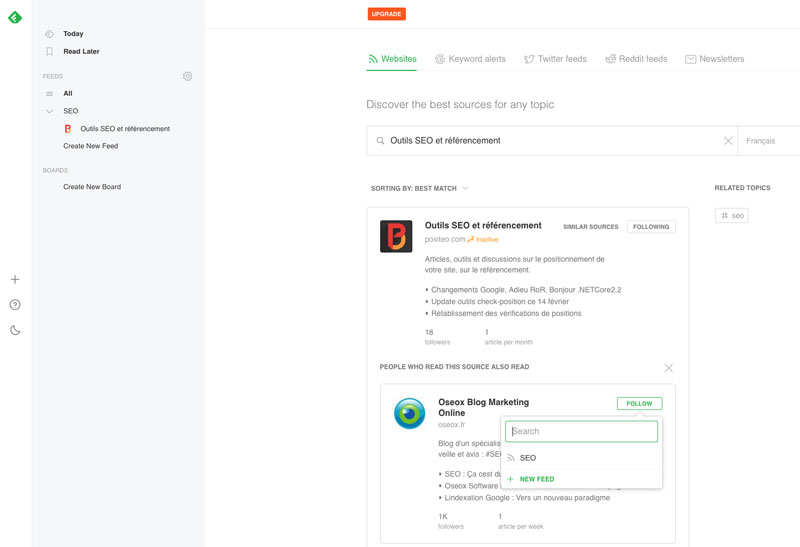Switch to the Websites tab
This screenshot has width=800, height=547.
(392, 59)
